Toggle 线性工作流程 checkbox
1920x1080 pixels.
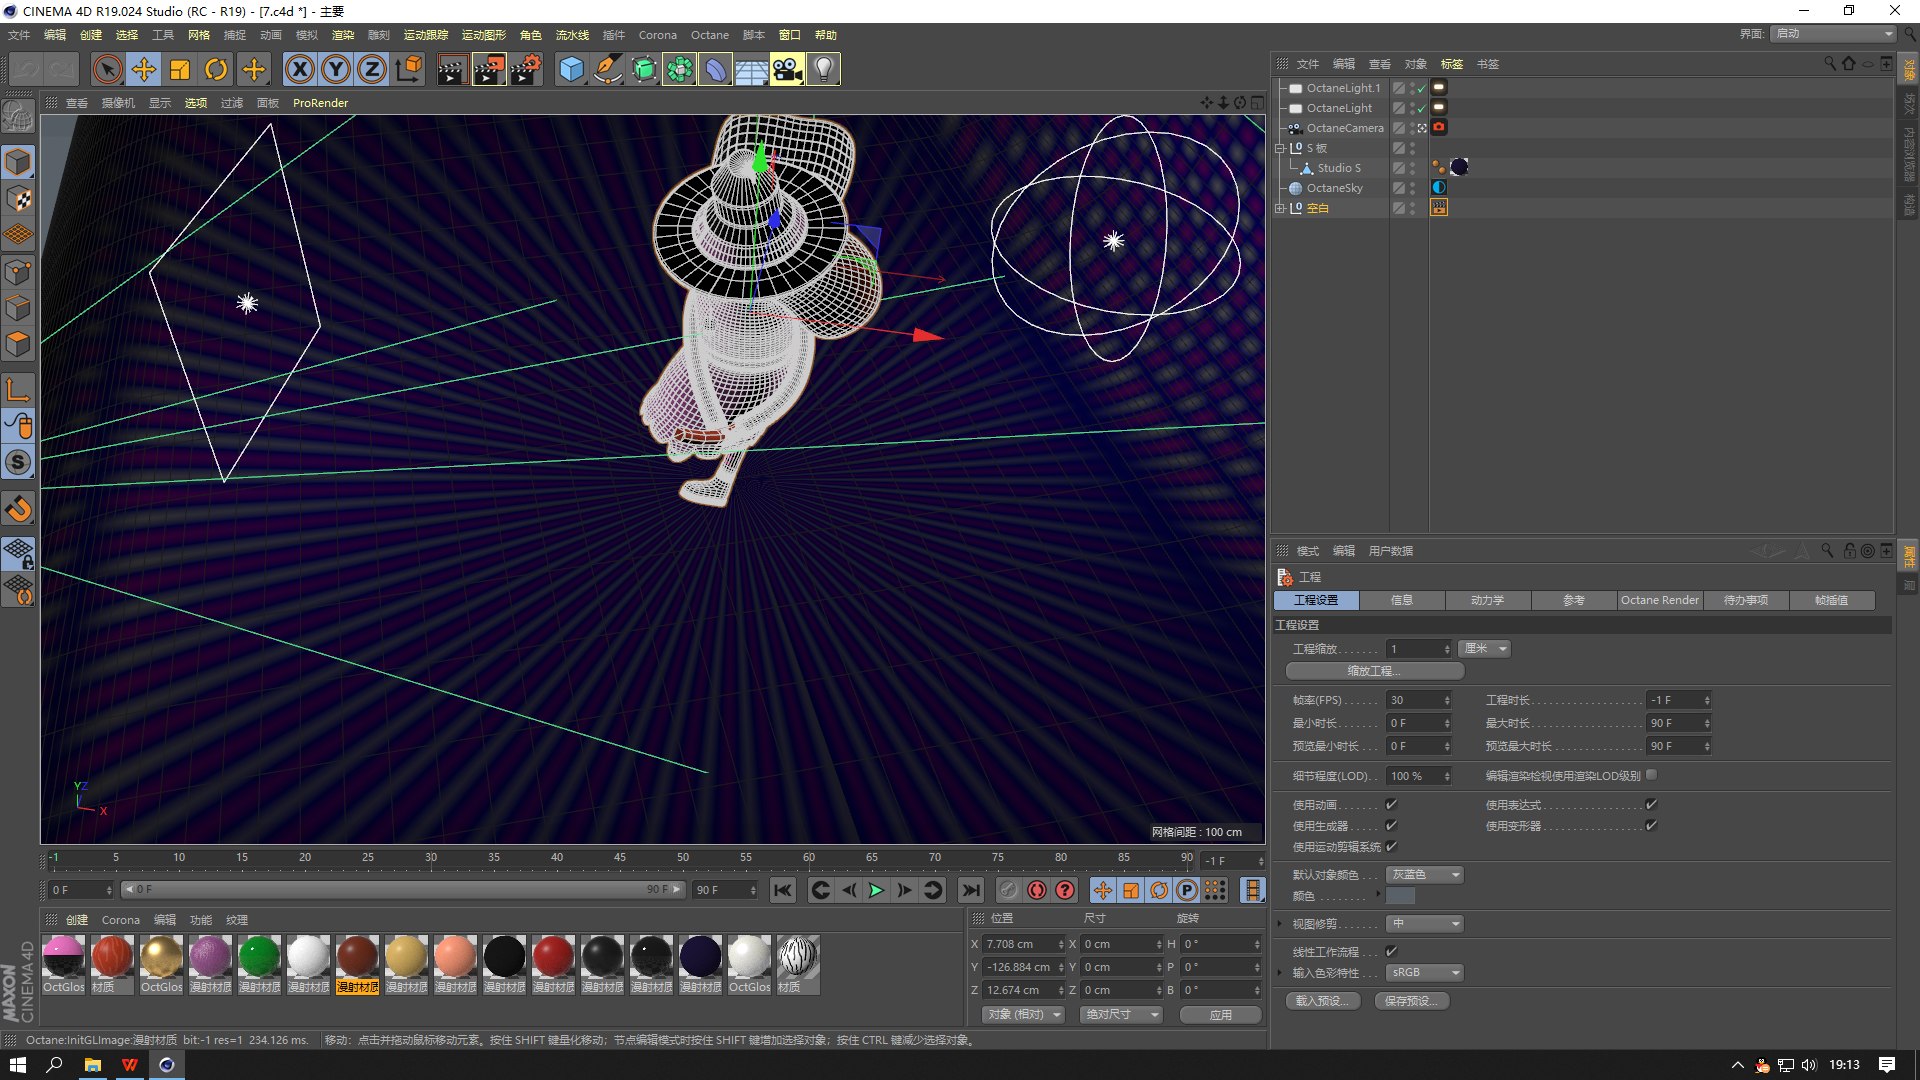(1391, 952)
